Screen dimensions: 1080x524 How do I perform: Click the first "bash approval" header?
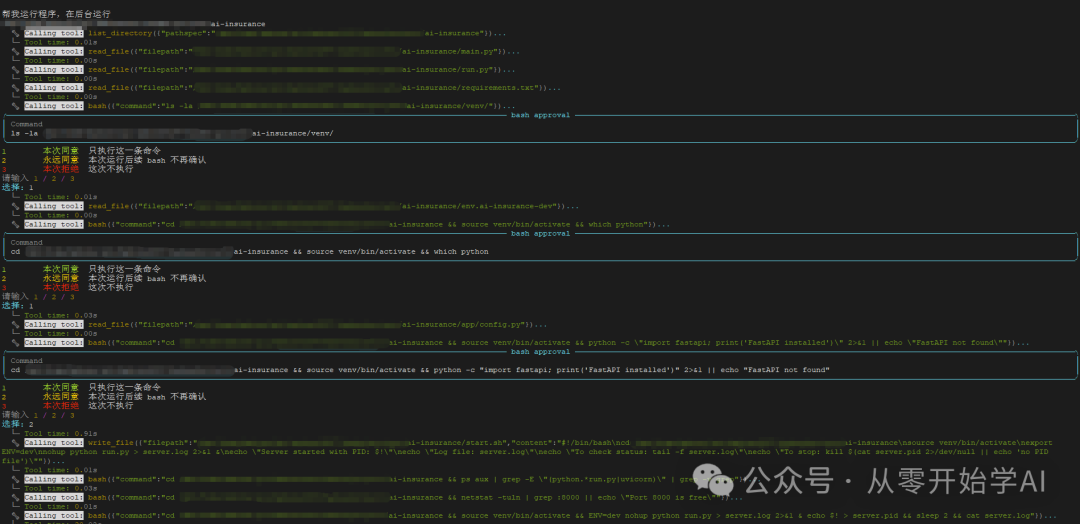pos(540,115)
